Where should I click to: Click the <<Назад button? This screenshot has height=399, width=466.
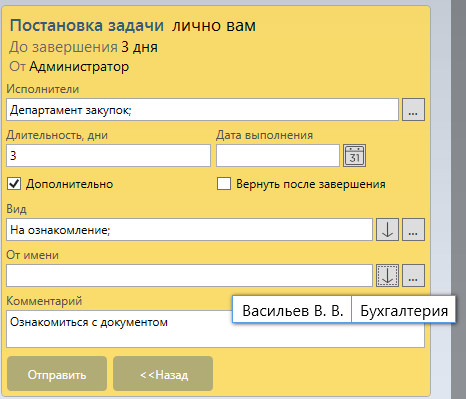point(163,373)
